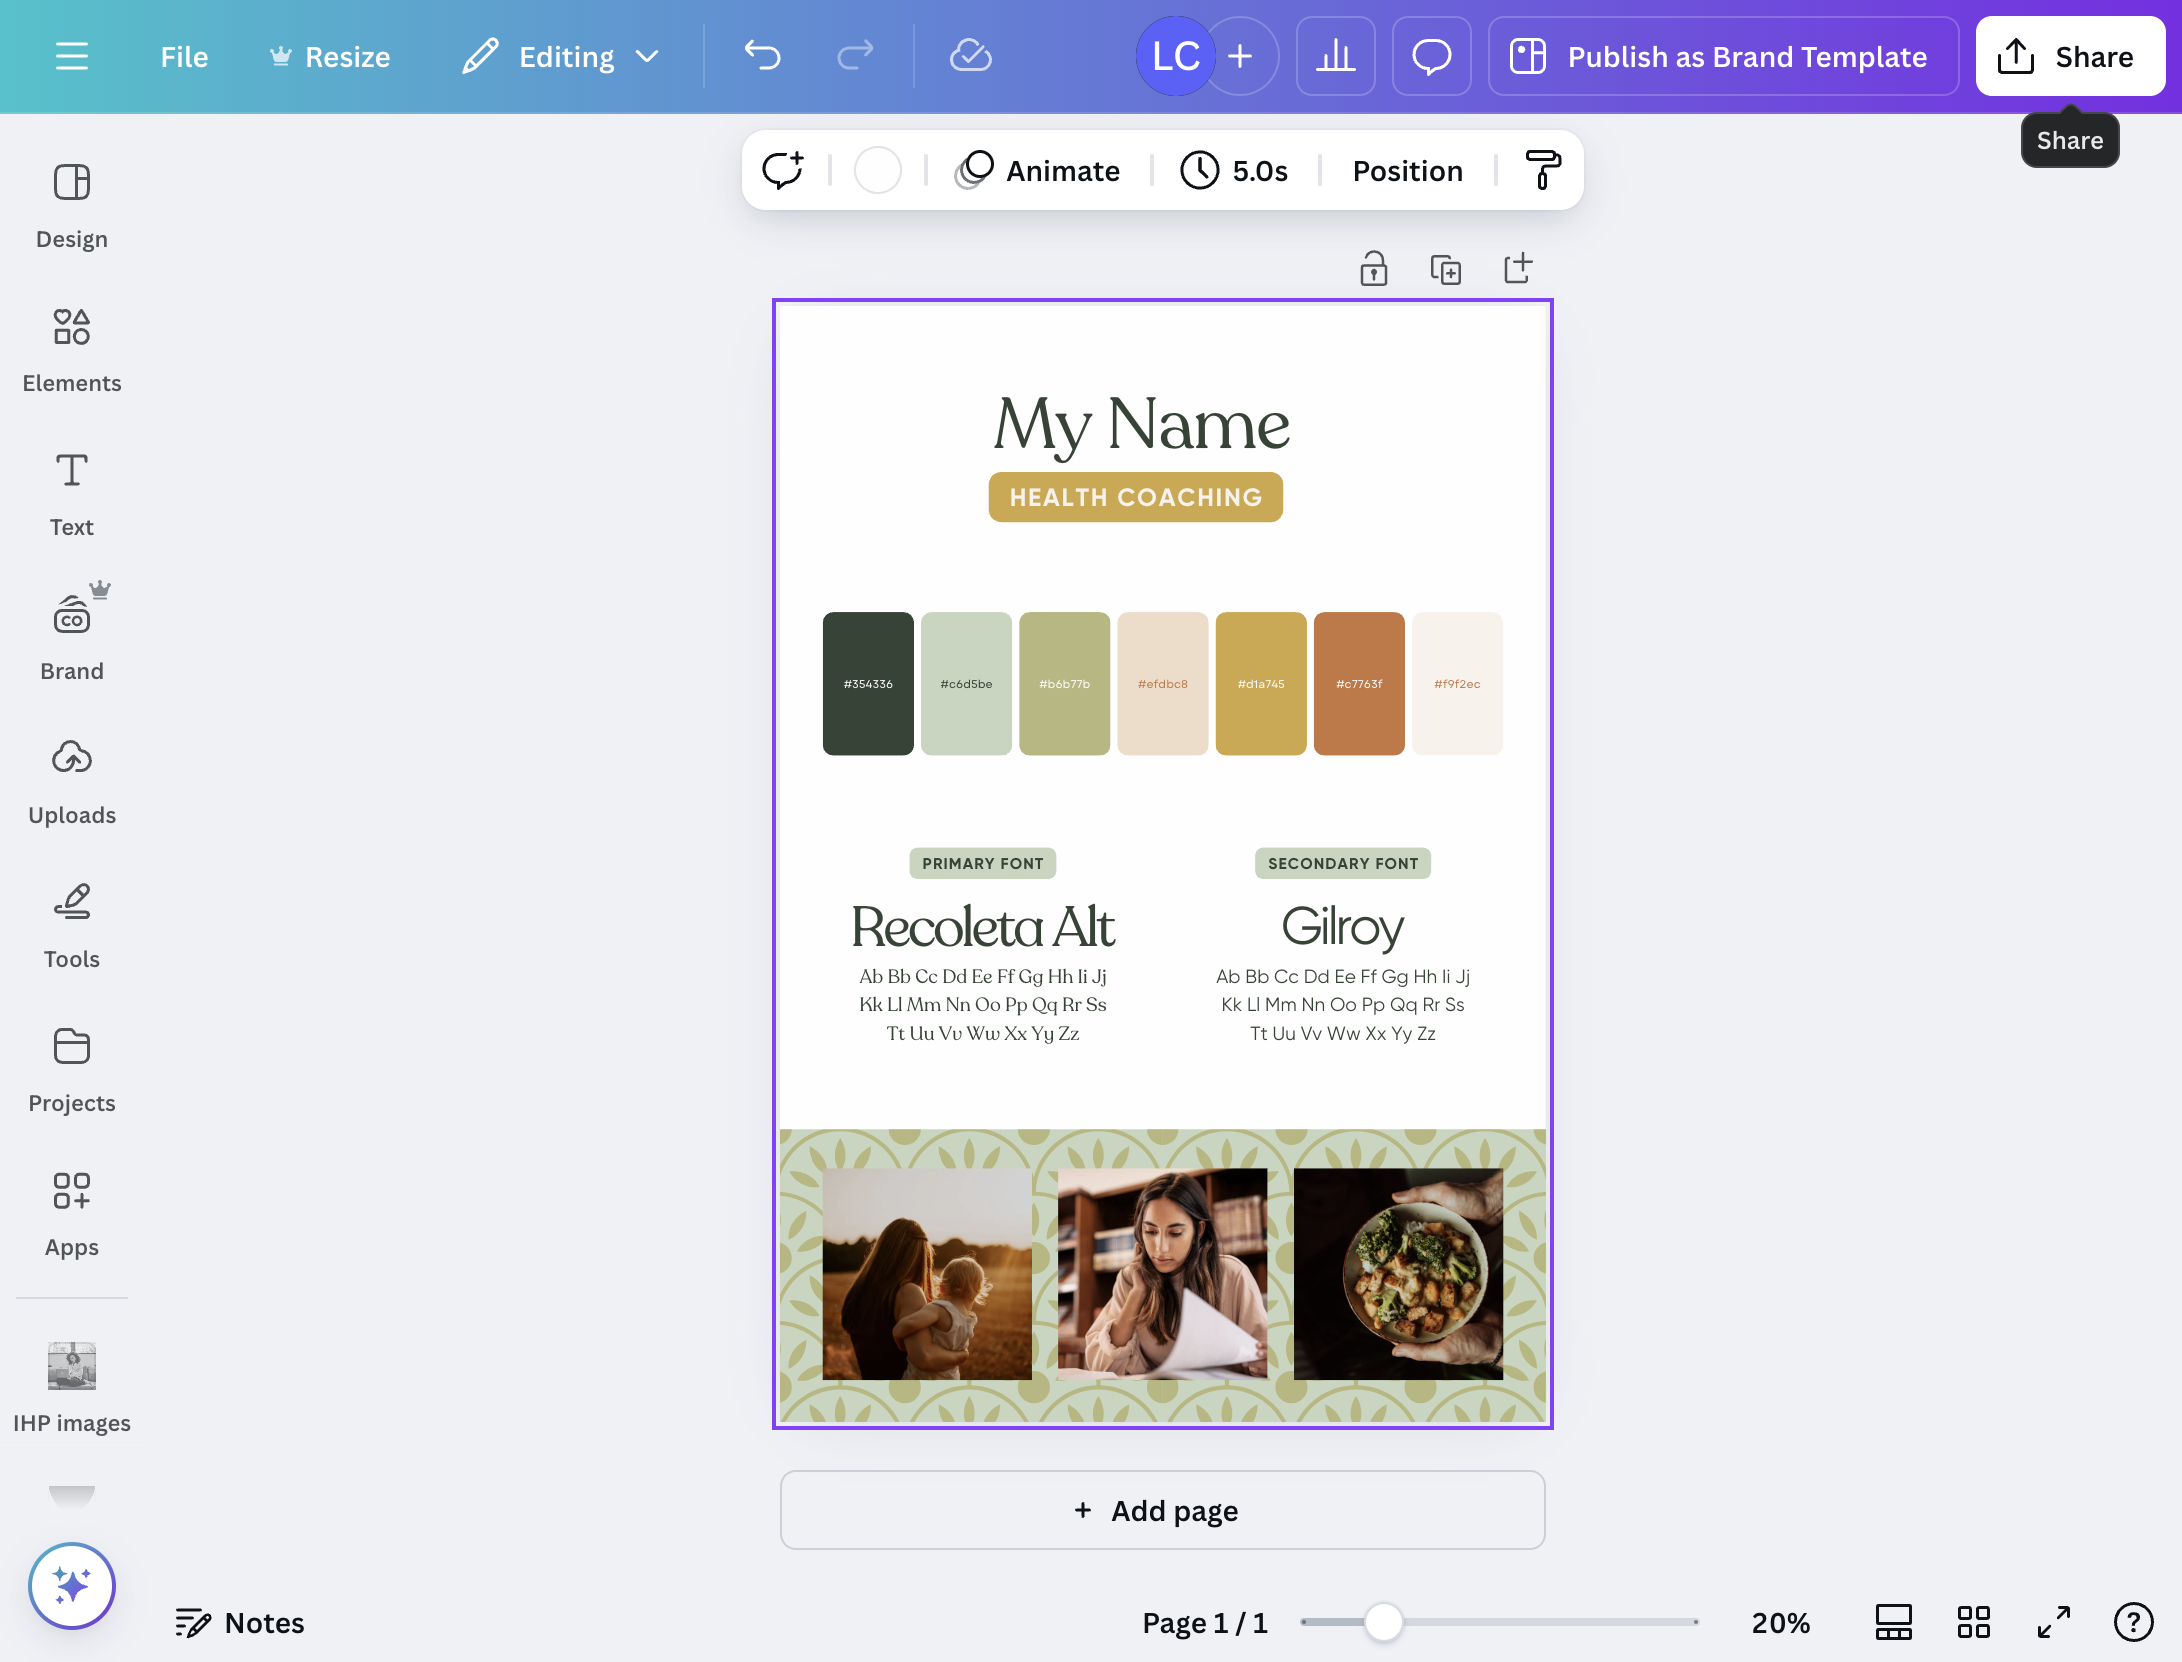
Task: Open the IHP images app
Action: click(x=72, y=1388)
